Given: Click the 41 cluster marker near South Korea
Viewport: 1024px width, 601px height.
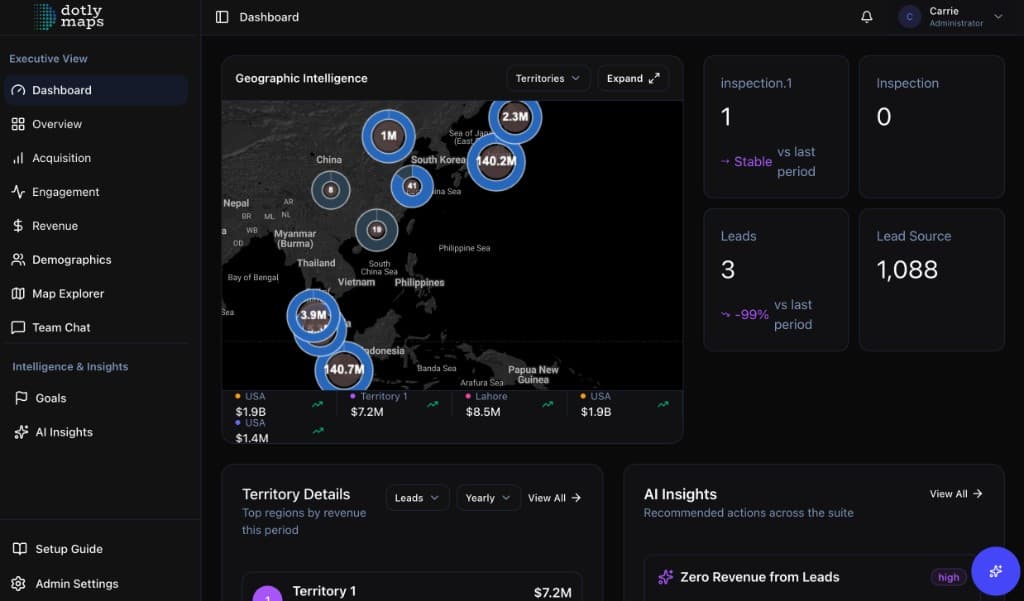Looking at the screenshot, I should 412,186.
